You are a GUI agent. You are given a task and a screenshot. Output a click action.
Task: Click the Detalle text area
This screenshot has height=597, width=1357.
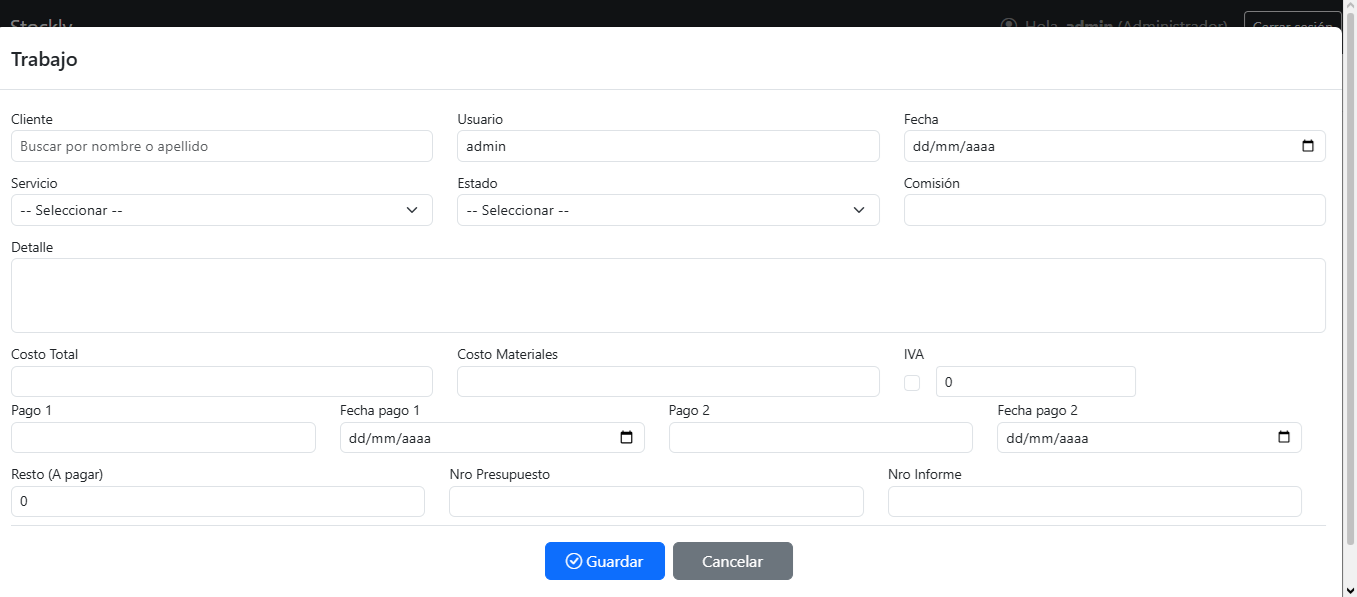click(x=668, y=295)
